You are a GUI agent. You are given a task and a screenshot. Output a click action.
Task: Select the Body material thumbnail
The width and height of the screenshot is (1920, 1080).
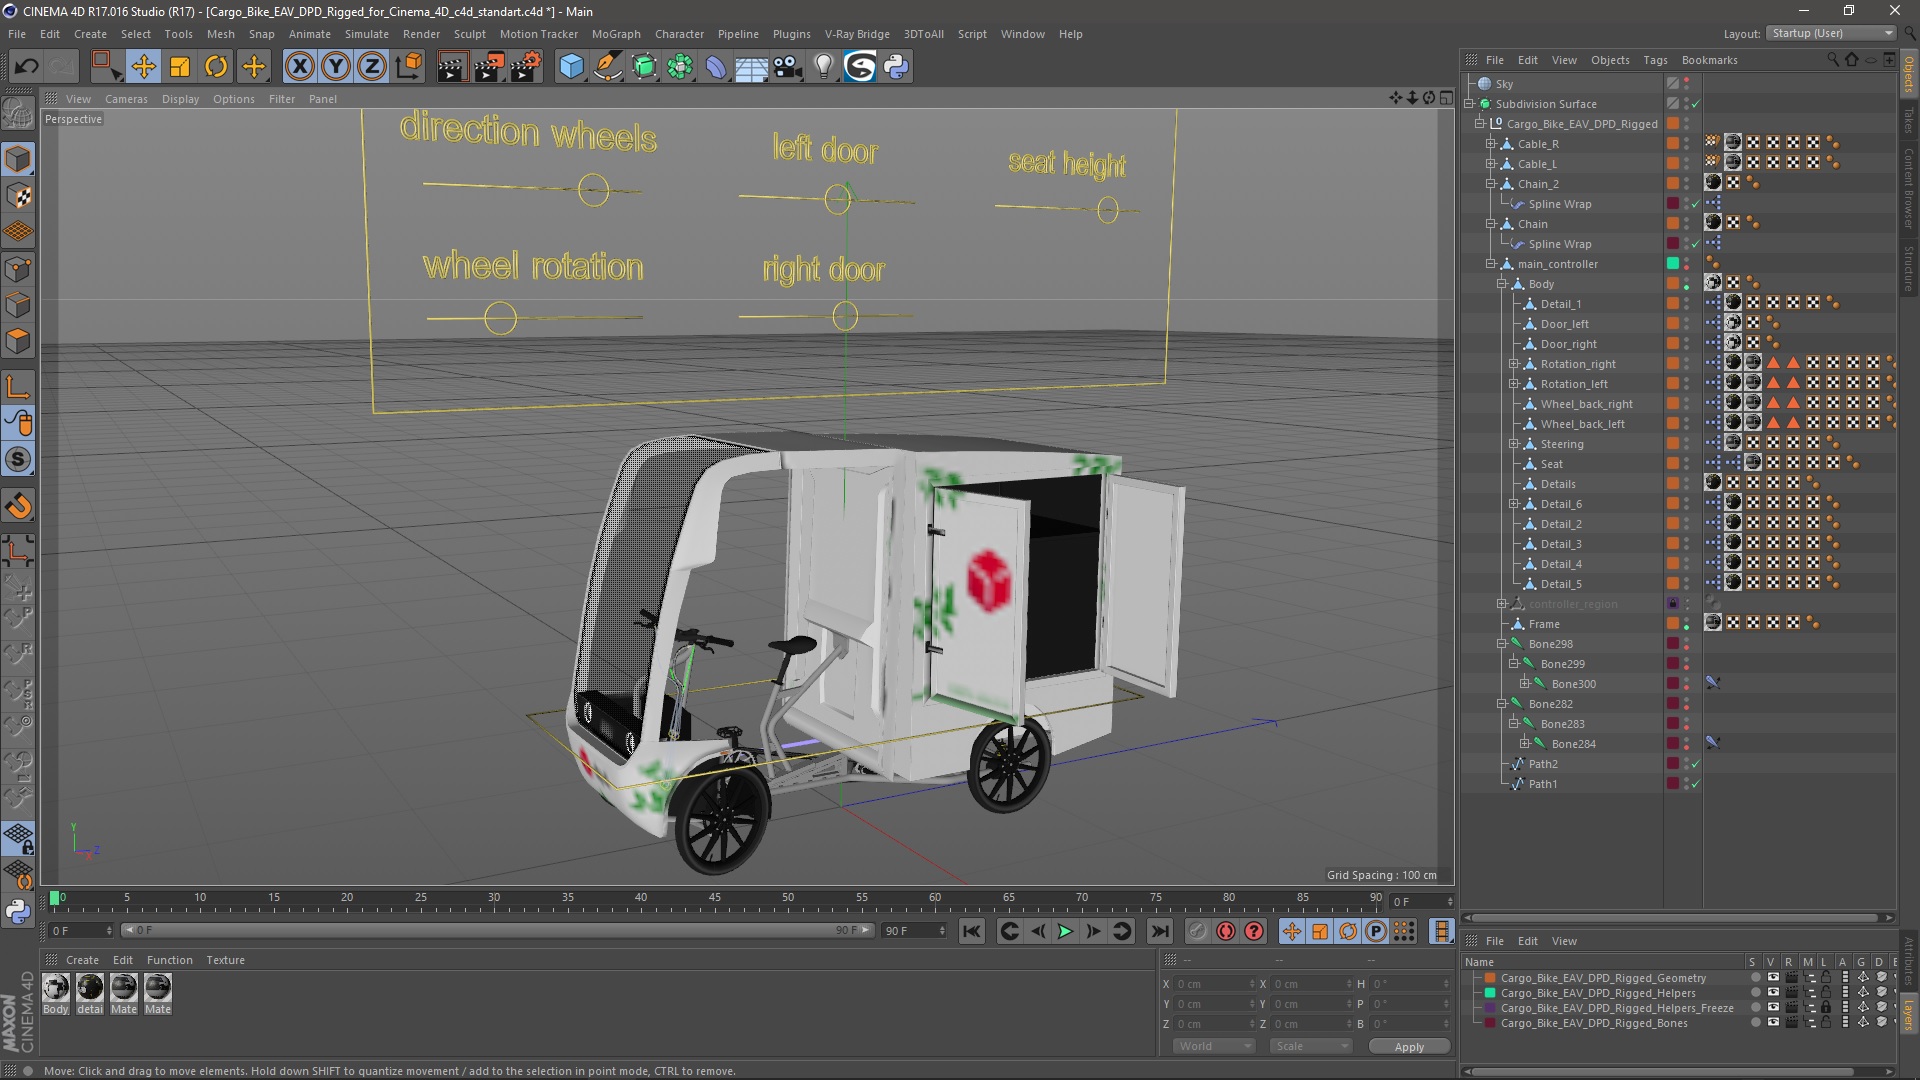(56, 988)
